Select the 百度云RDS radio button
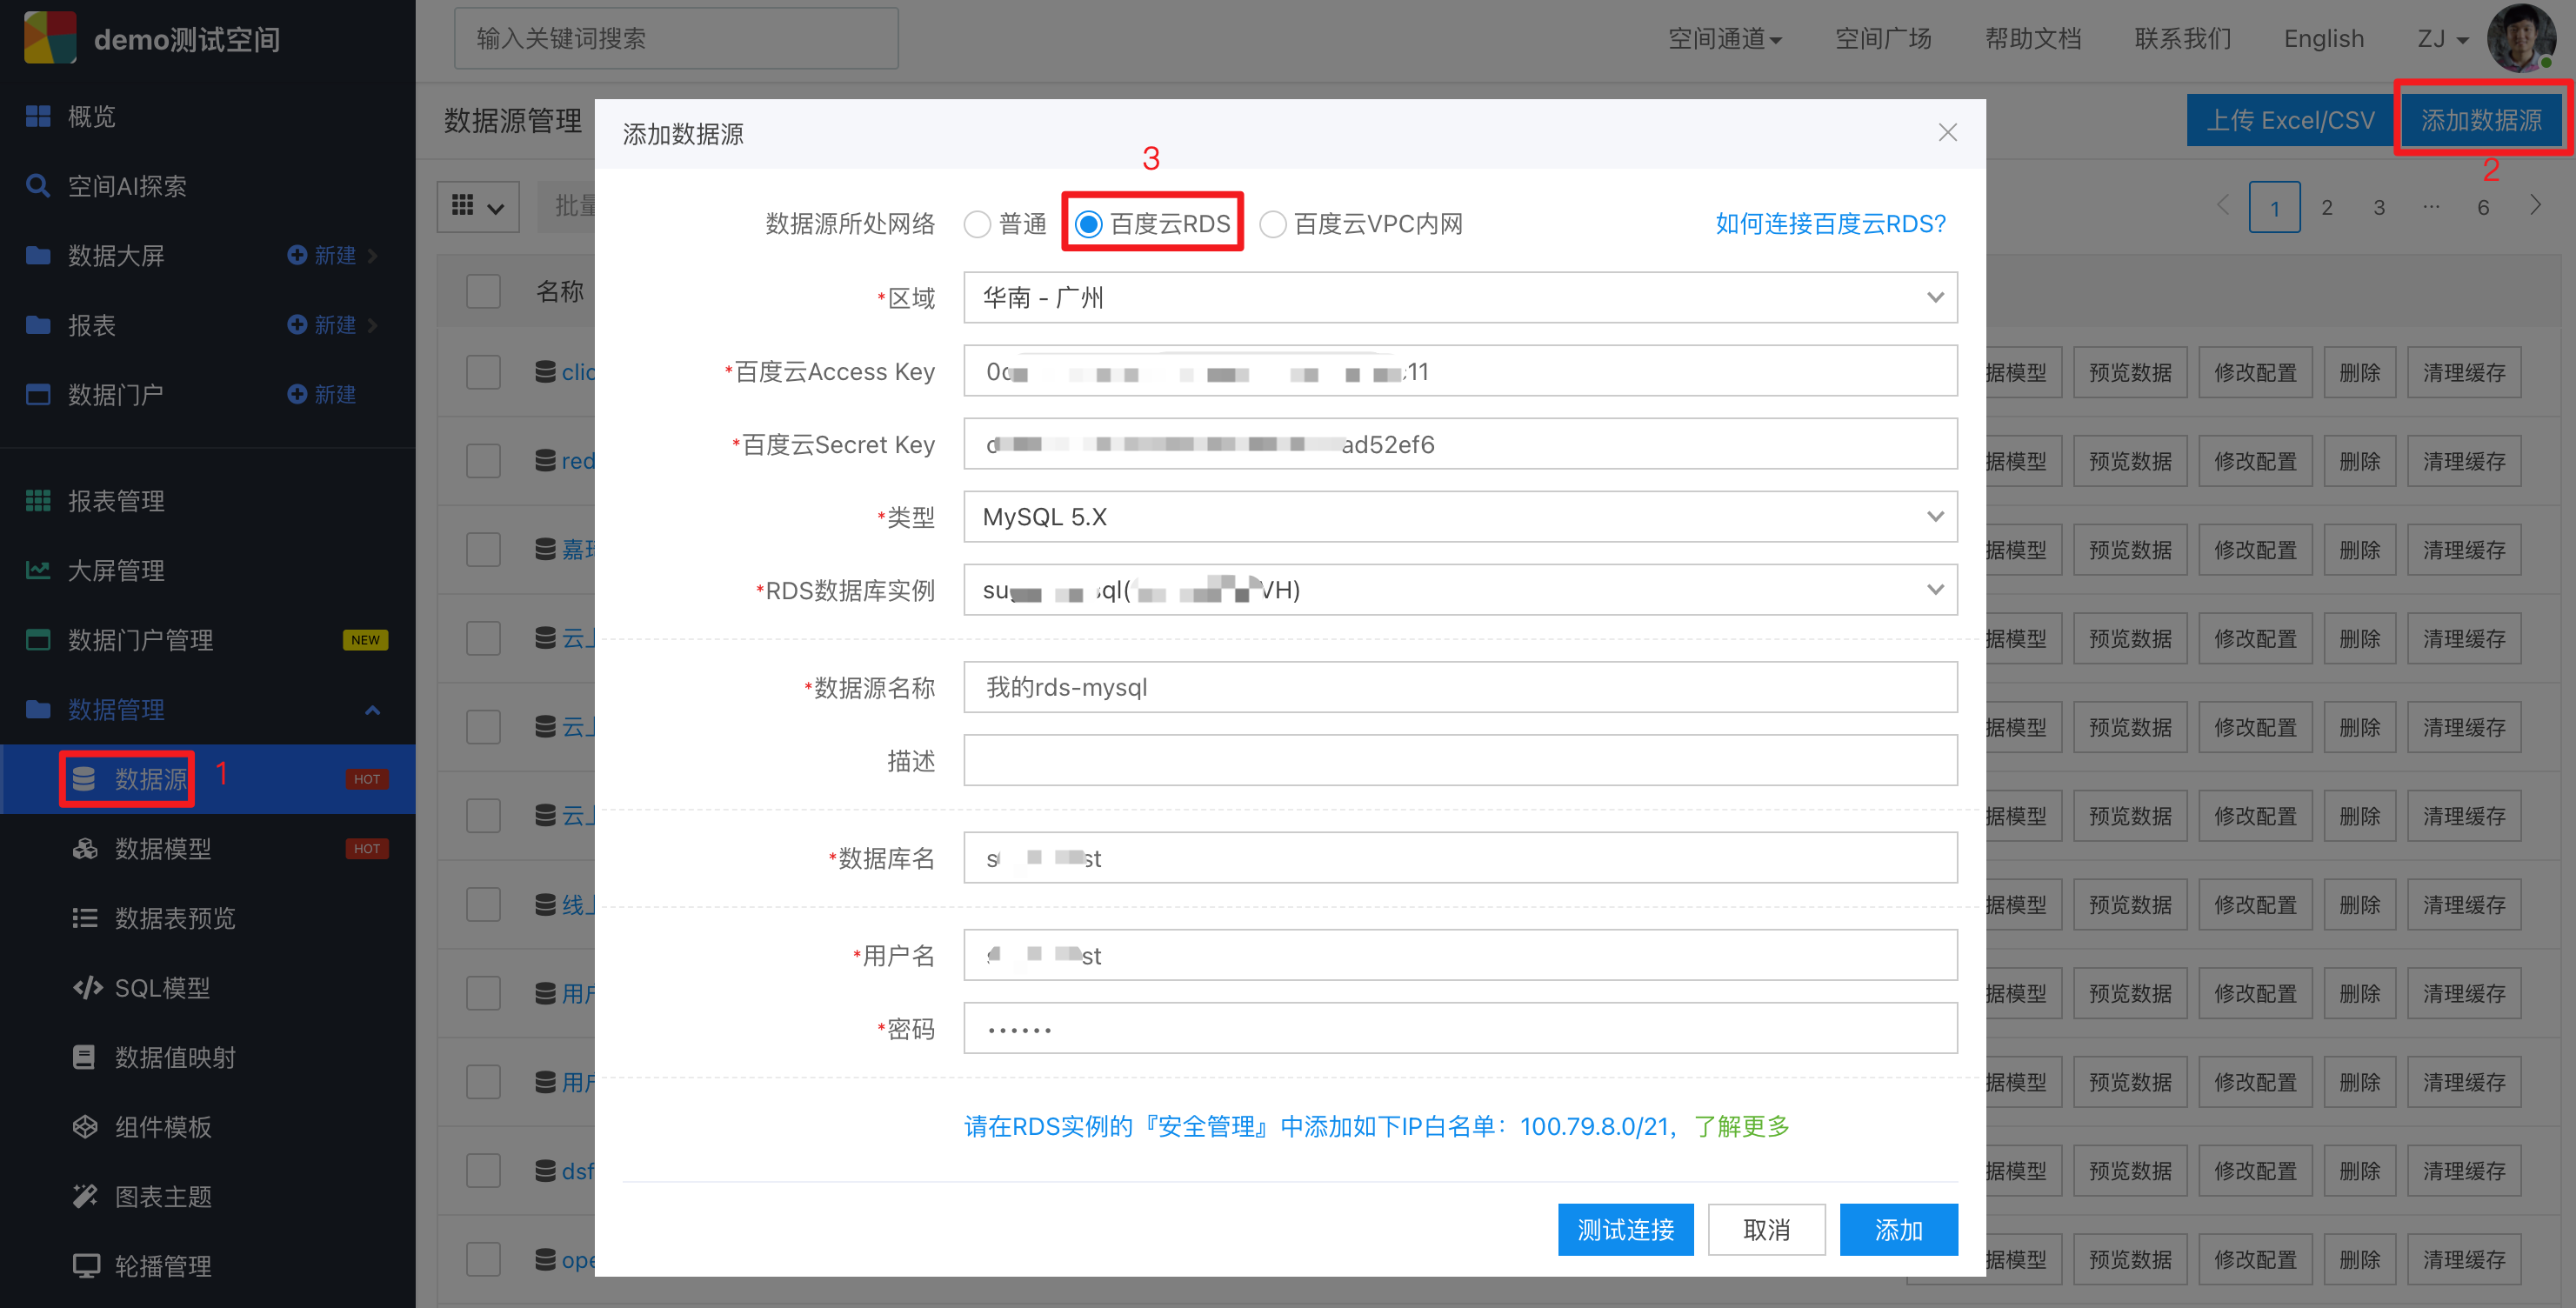Viewport: 2576px width, 1308px height. pos(1089,224)
